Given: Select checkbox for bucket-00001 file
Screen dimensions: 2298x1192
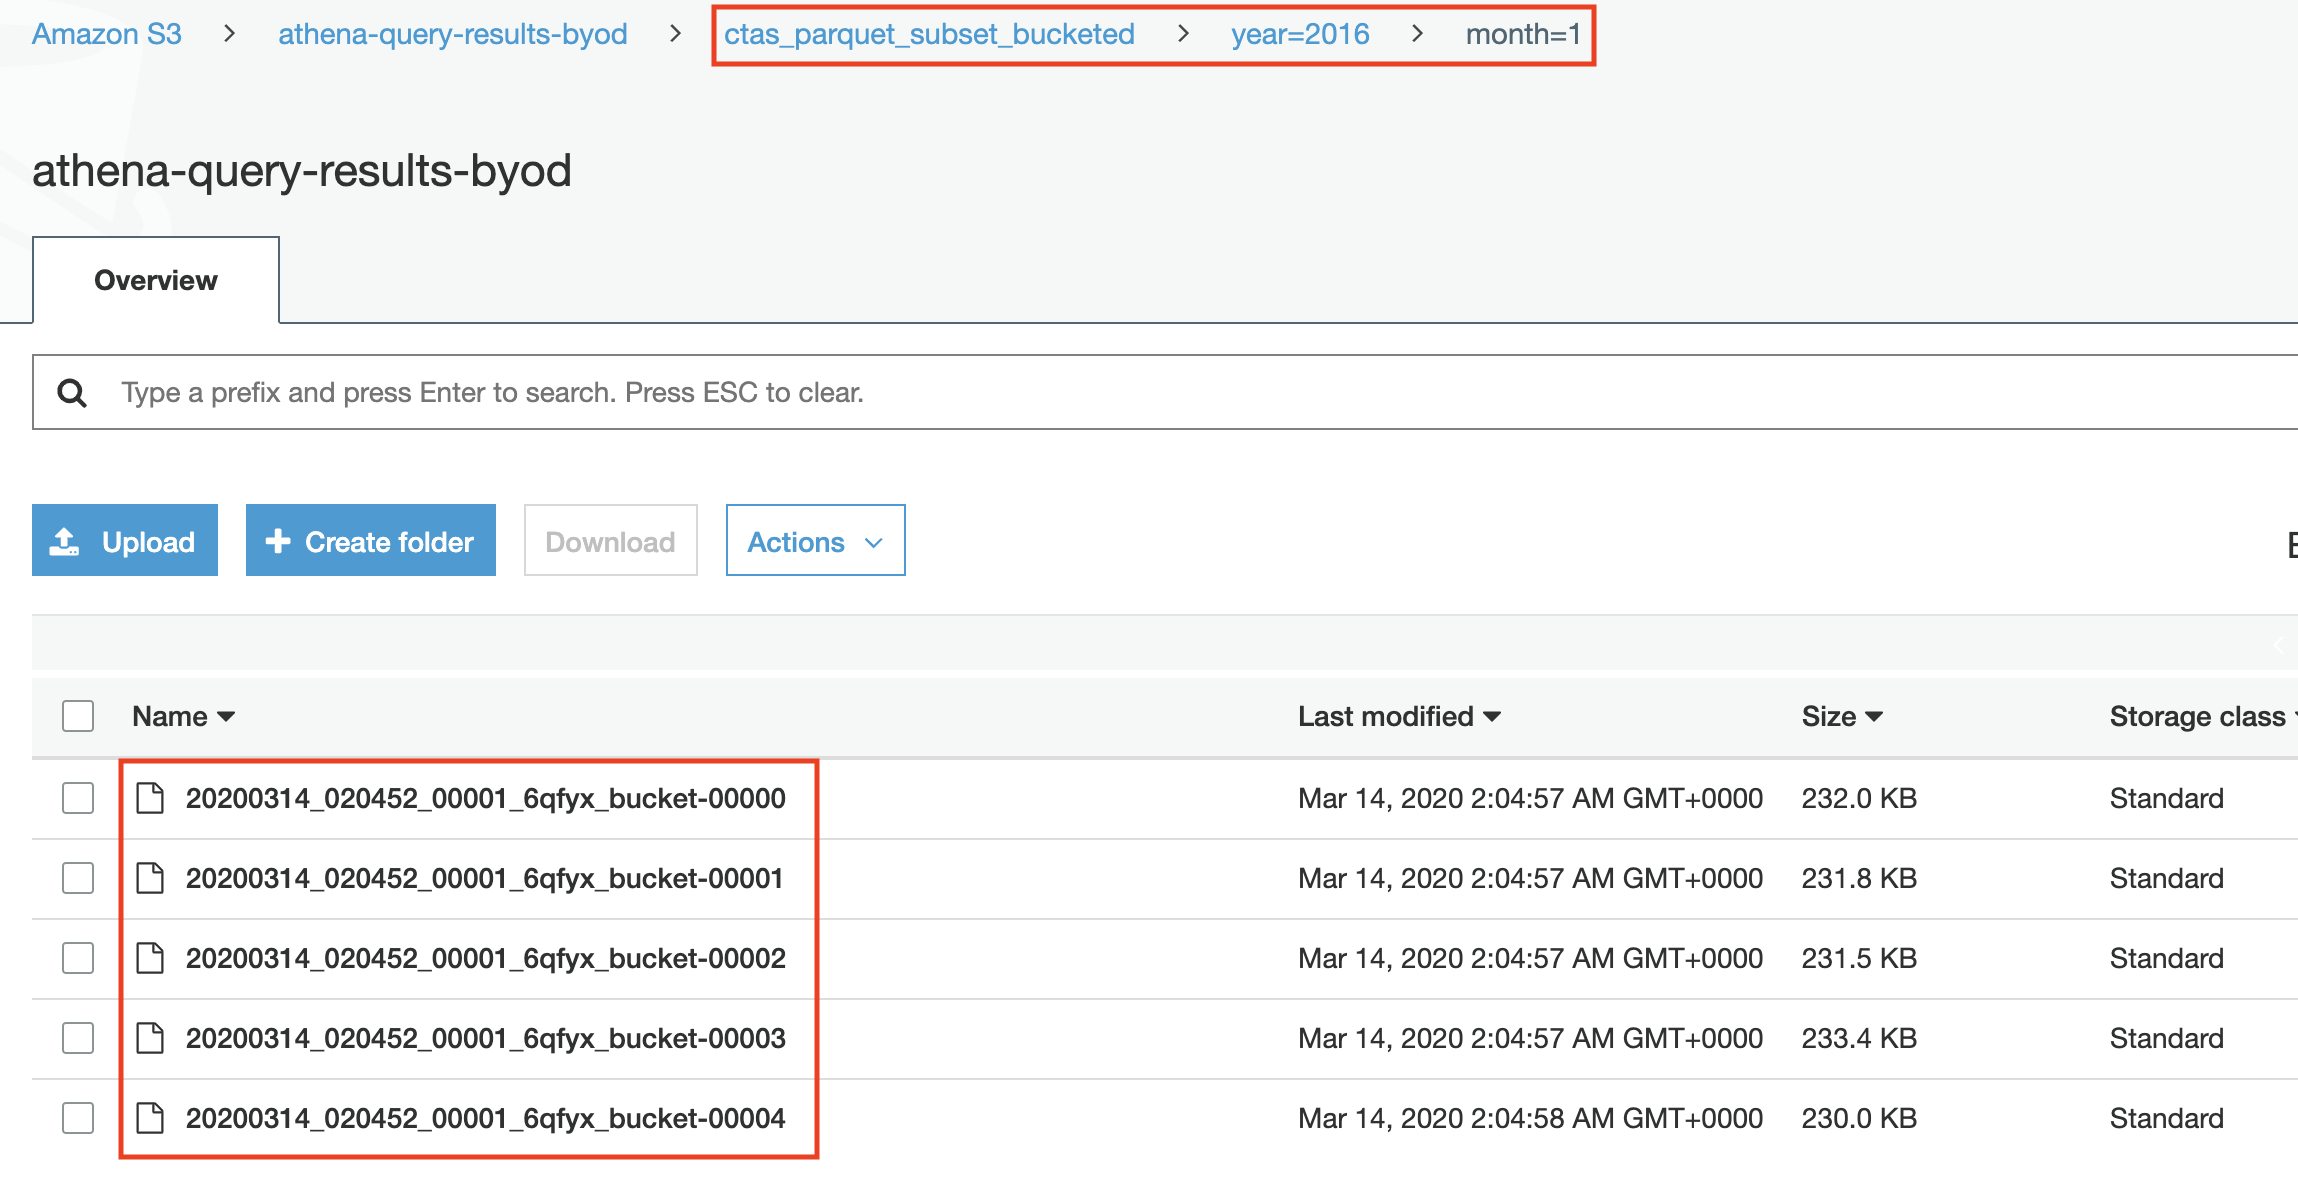Looking at the screenshot, I should [78, 878].
